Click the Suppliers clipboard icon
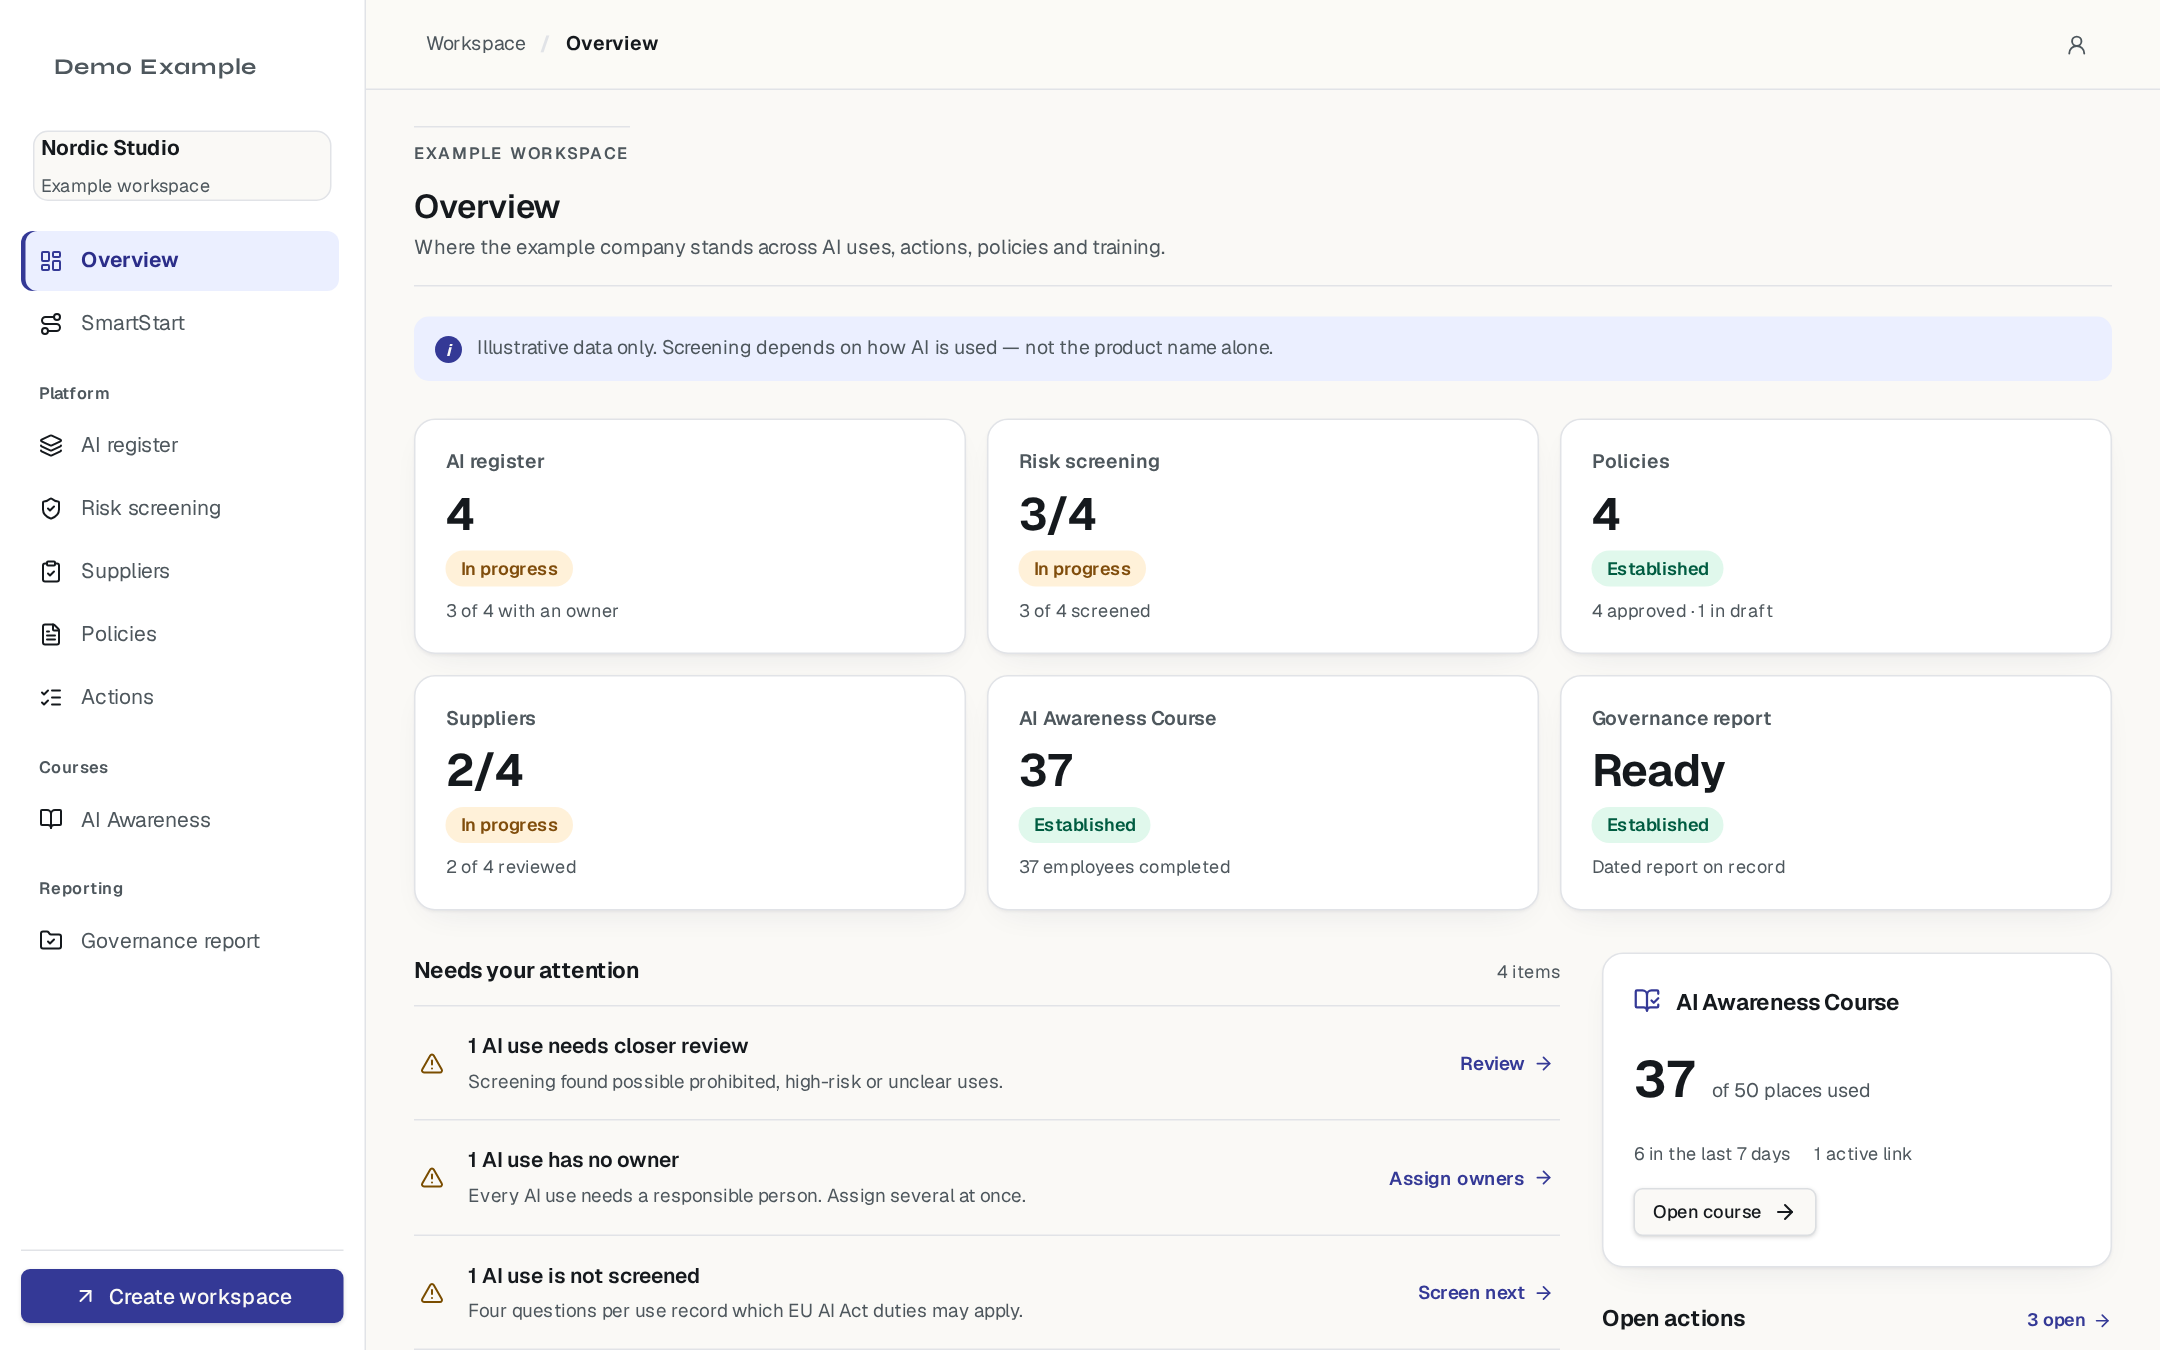Screen dimensions: 2160x1350 (x=51, y=572)
